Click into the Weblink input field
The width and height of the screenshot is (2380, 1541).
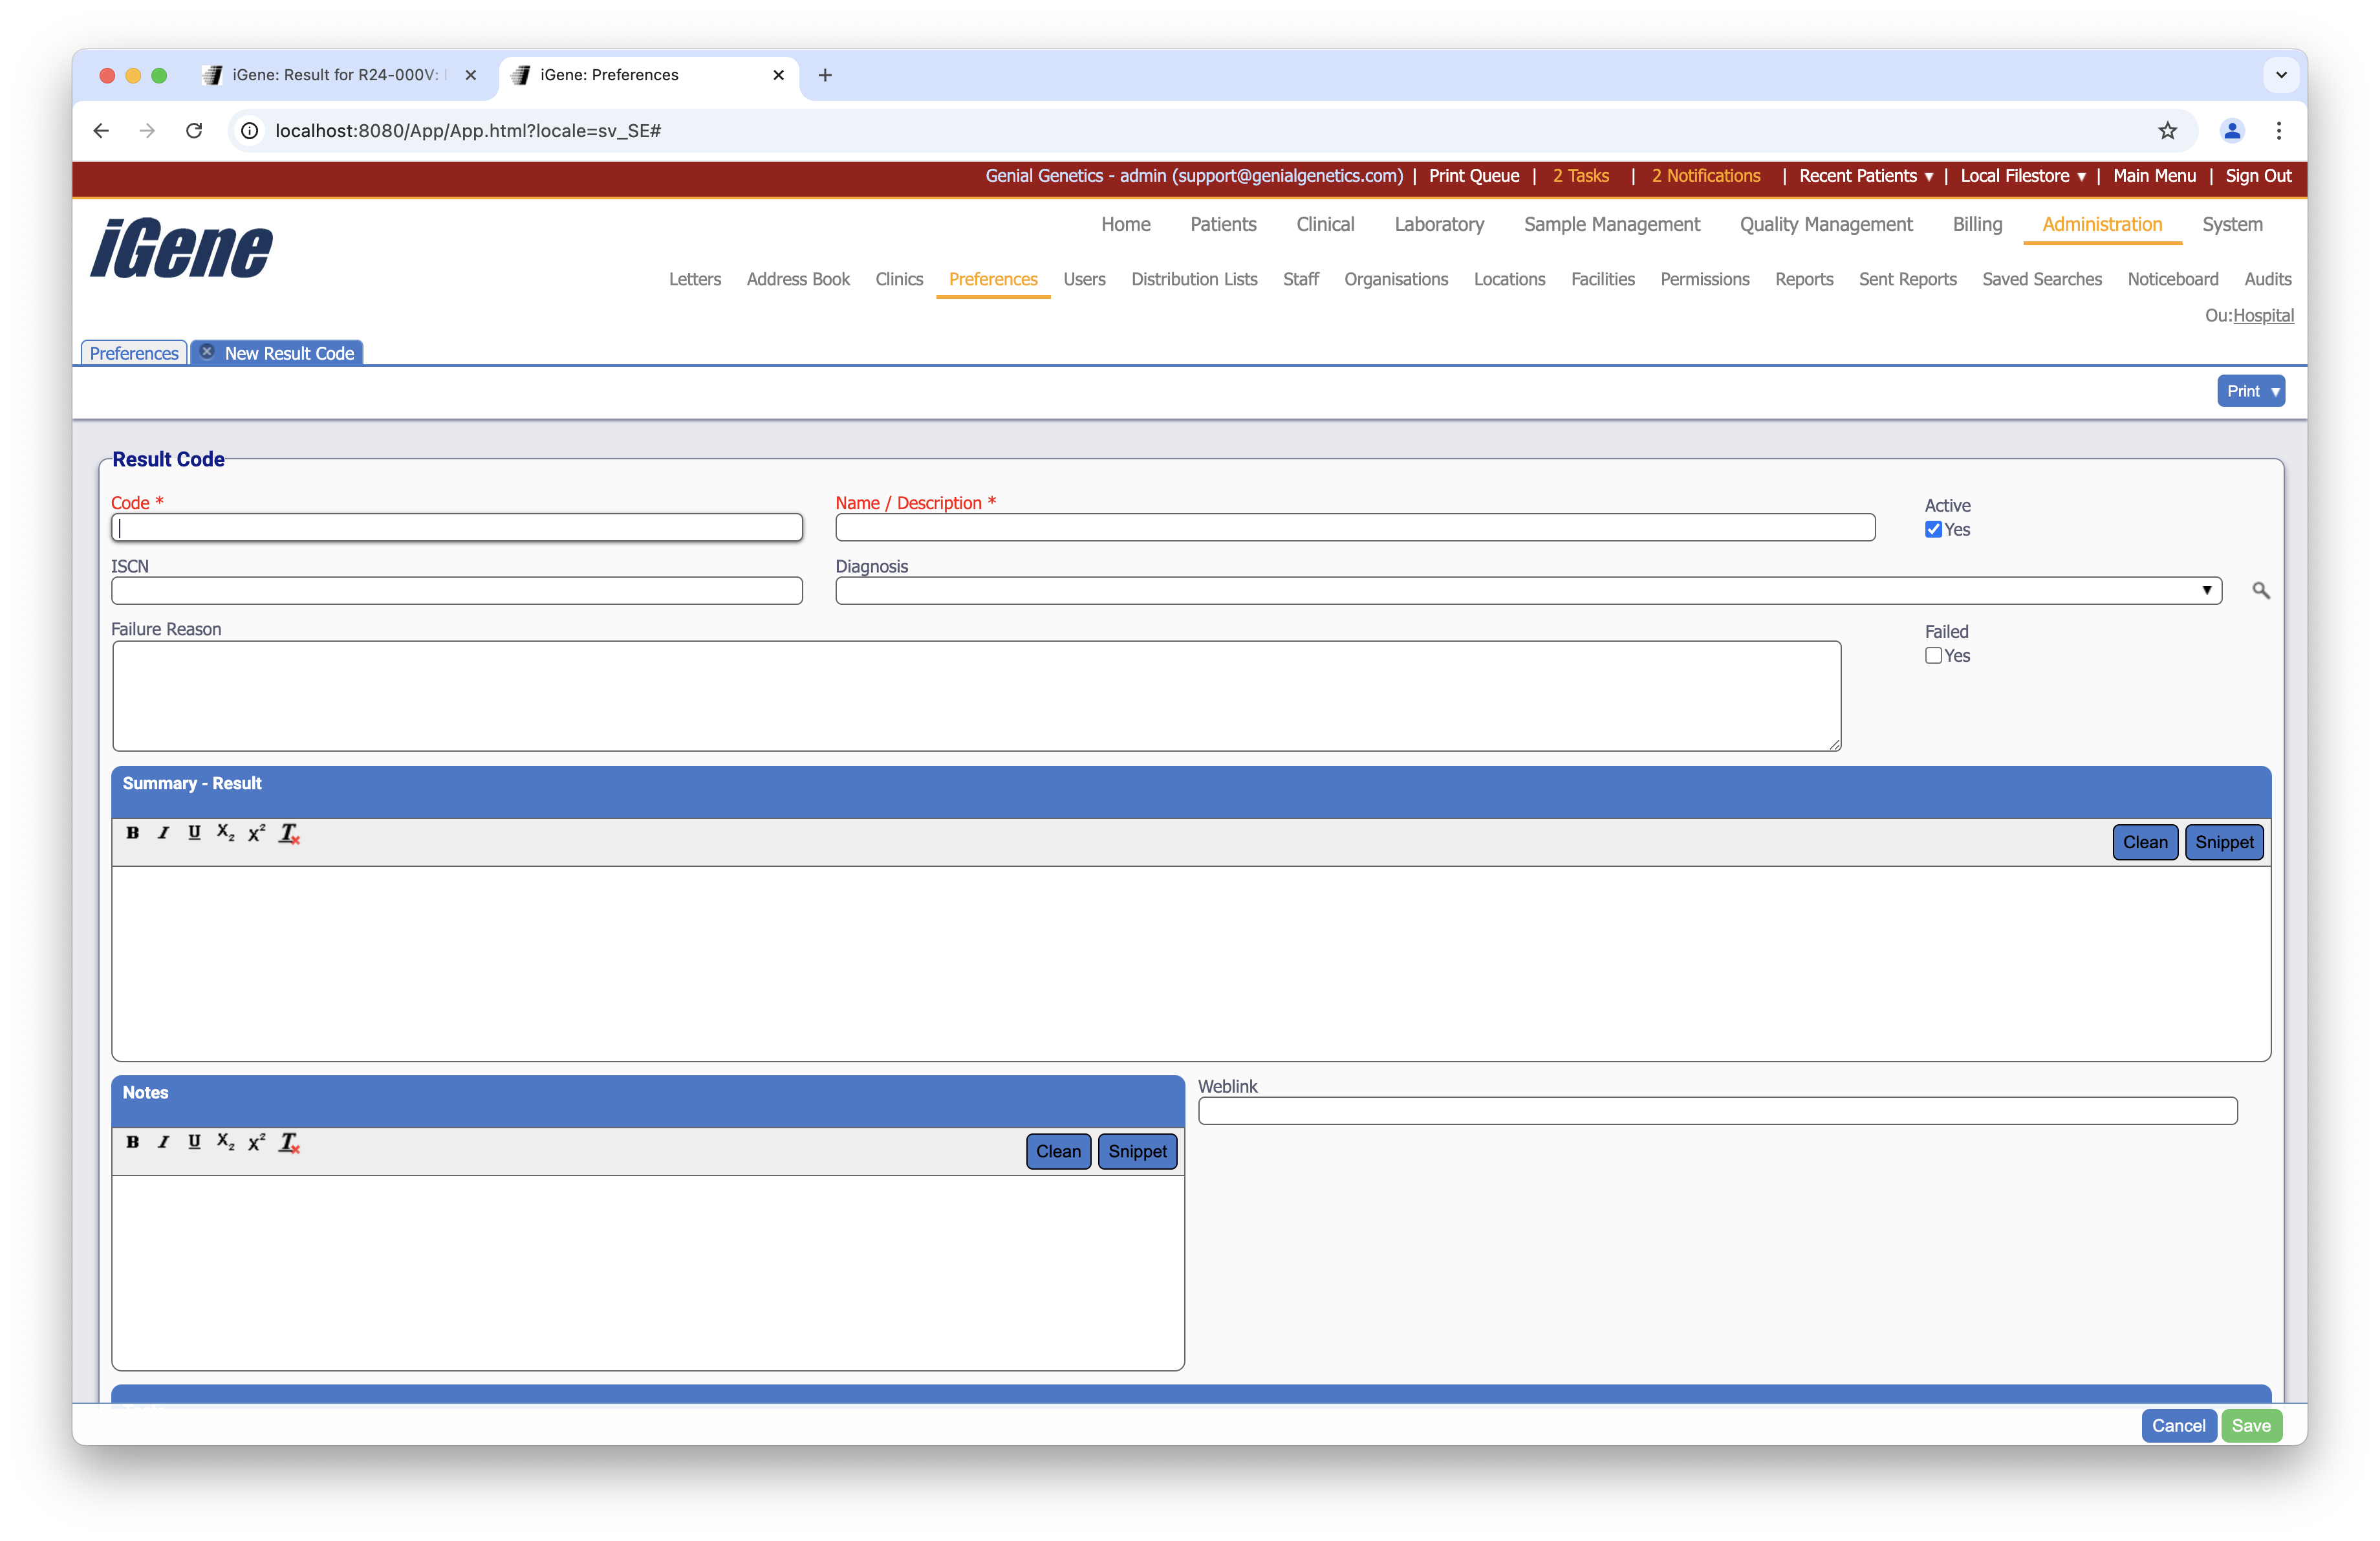1717,1111
